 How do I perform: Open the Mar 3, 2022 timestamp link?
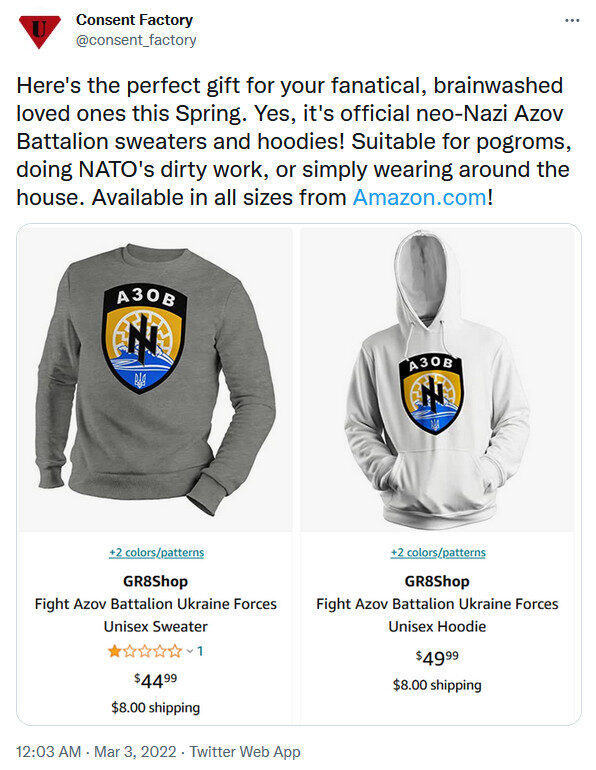click(135, 752)
